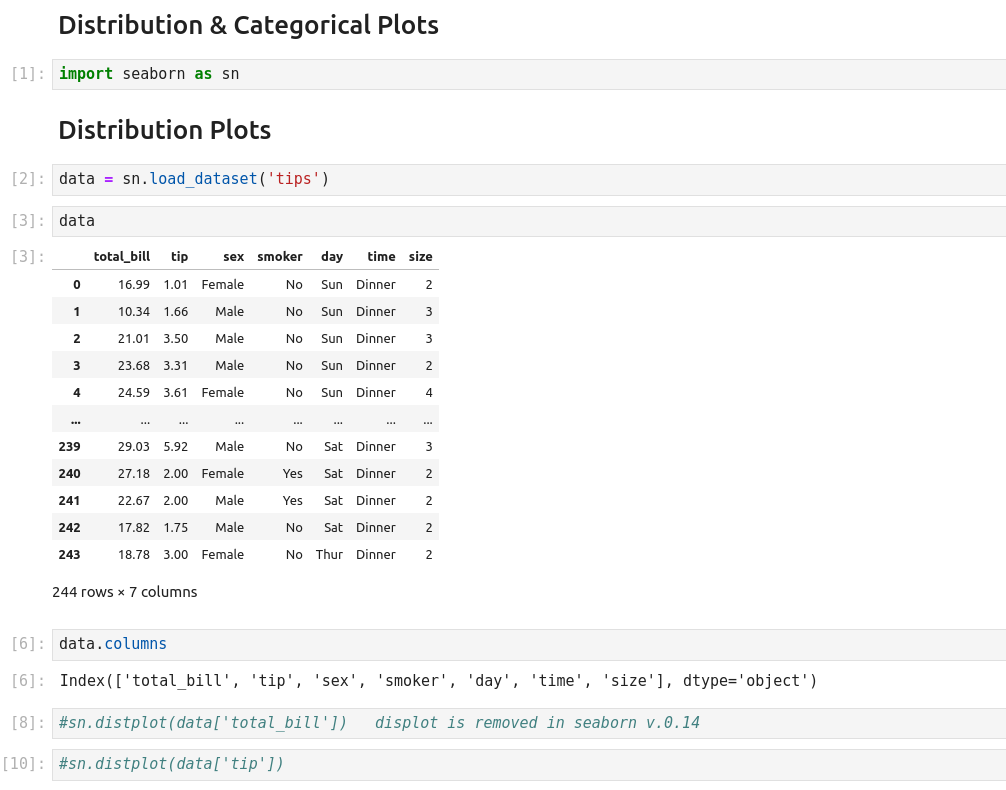Focus the load_dataset('tips') code cell
Viewport: 1006px width, 790px height.
tap(528, 179)
